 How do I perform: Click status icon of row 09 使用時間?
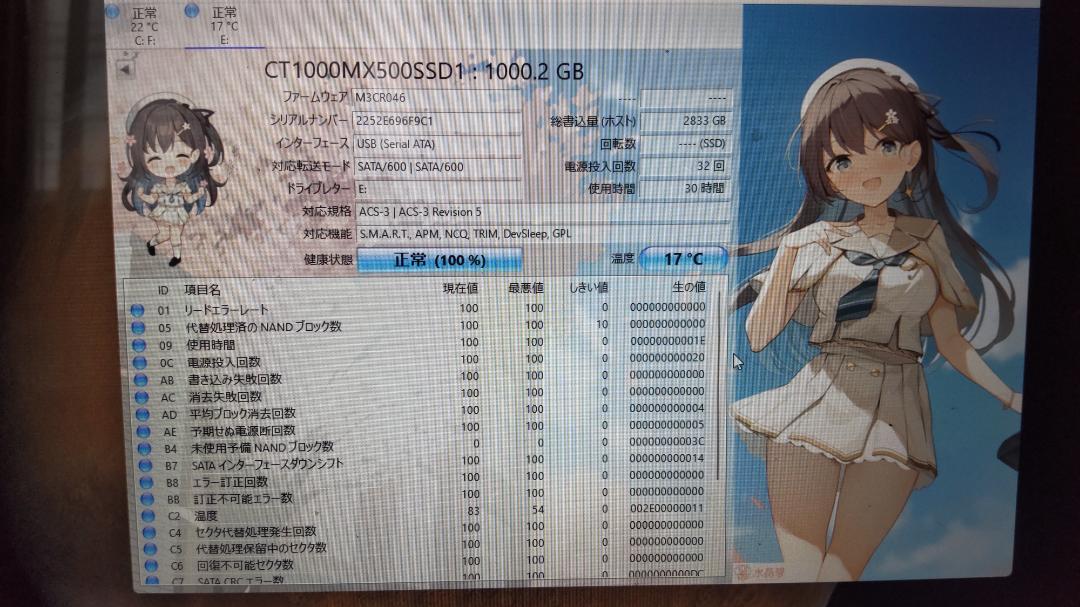coord(138,345)
